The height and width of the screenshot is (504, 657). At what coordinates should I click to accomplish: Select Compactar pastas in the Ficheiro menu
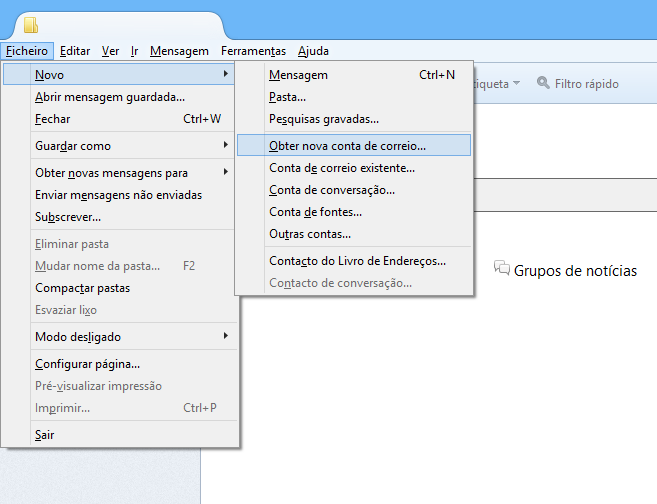[x=82, y=288]
